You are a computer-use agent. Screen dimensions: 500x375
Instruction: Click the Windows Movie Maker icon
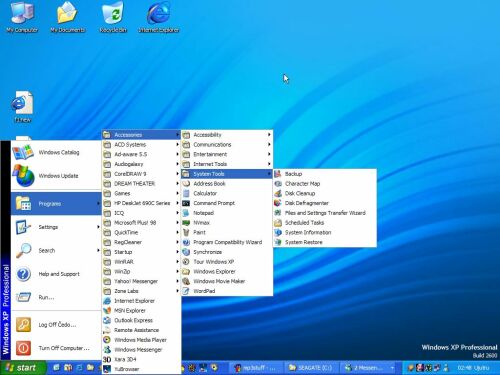pyautogui.click(x=186, y=281)
